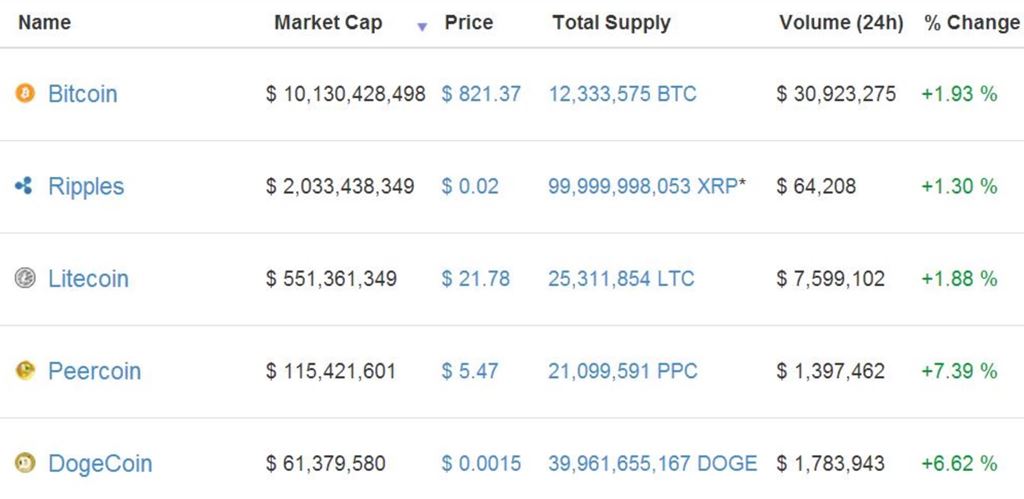1024x499 pixels.
Task: Click Peercoin price $ 5.47 link
Action: click(x=470, y=371)
